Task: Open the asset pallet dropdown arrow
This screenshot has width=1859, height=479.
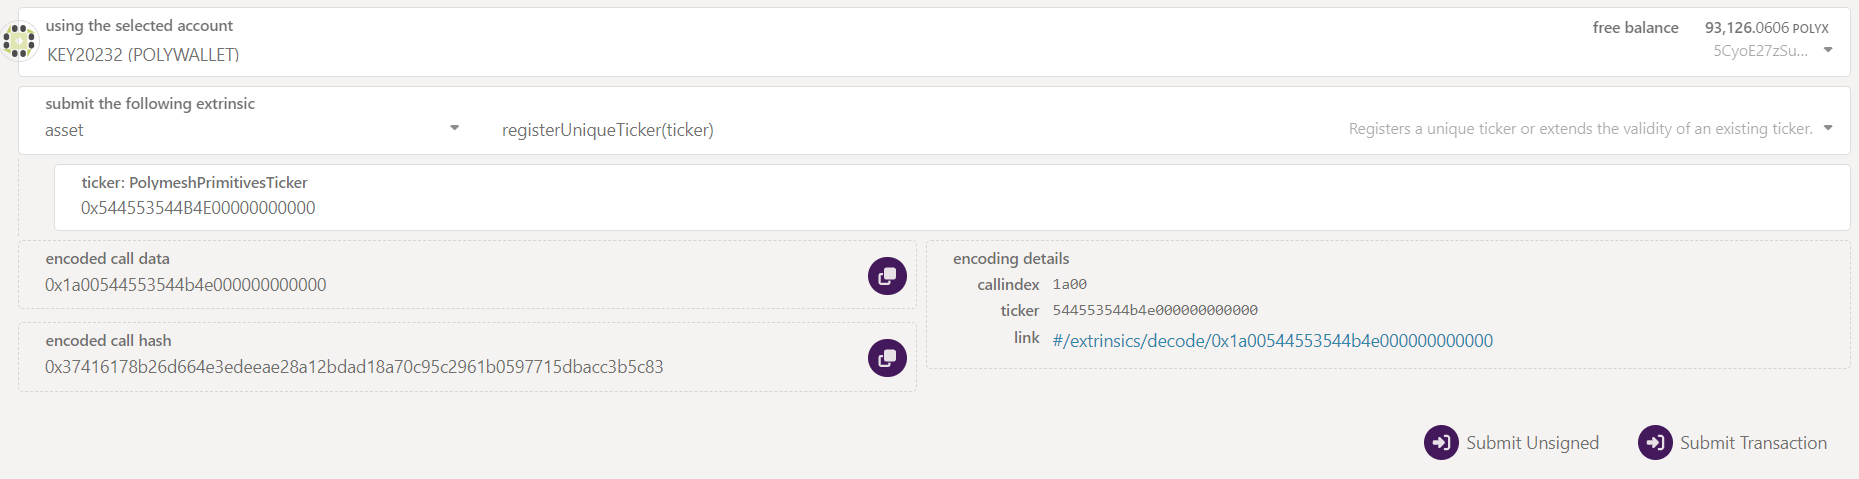Action: 455,128
